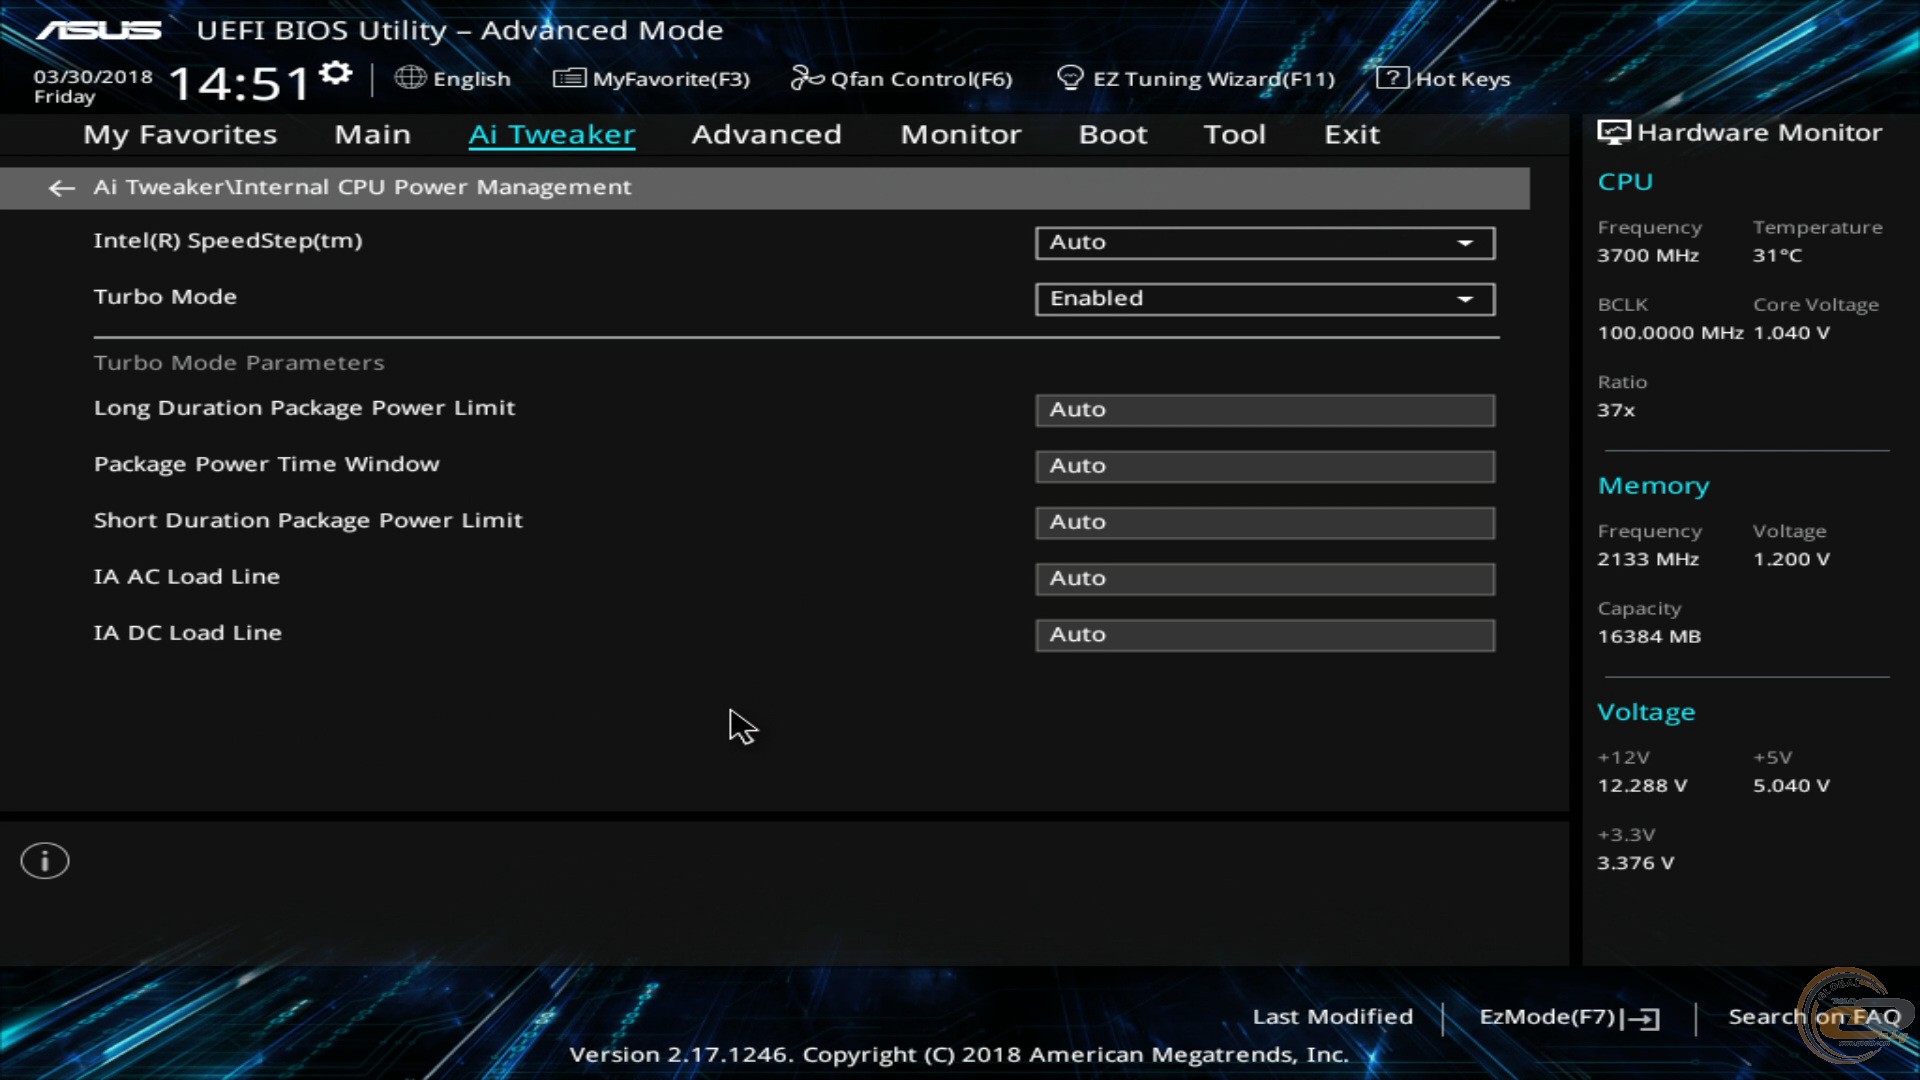Go to the Boot tab
This screenshot has width=1920, height=1080.
tap(1112, 135)
